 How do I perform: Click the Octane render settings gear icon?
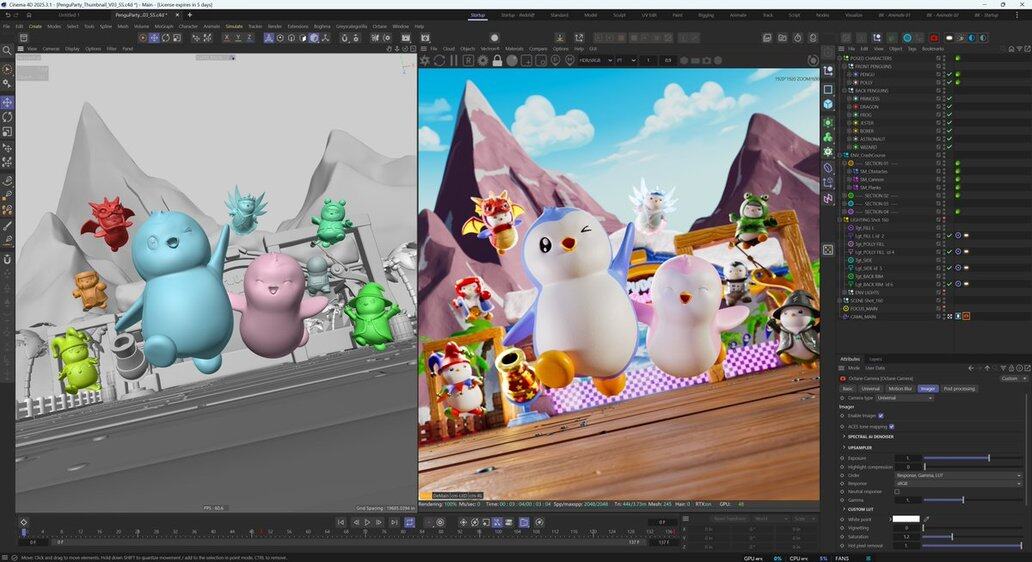[x=483, y=61]
